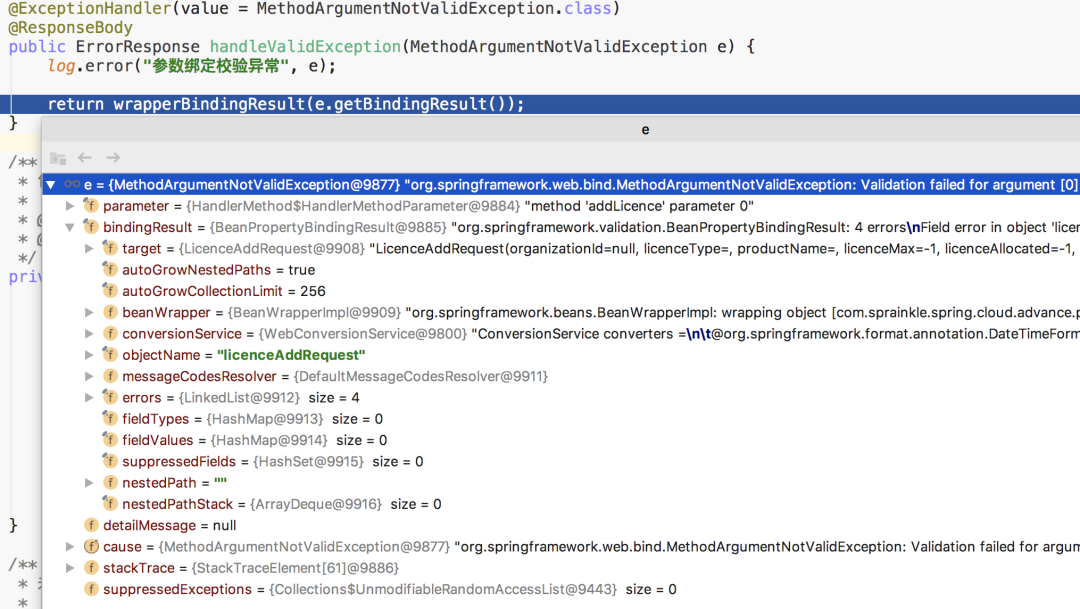Expand the 'messageCodesResolver' node

[90, 377]
